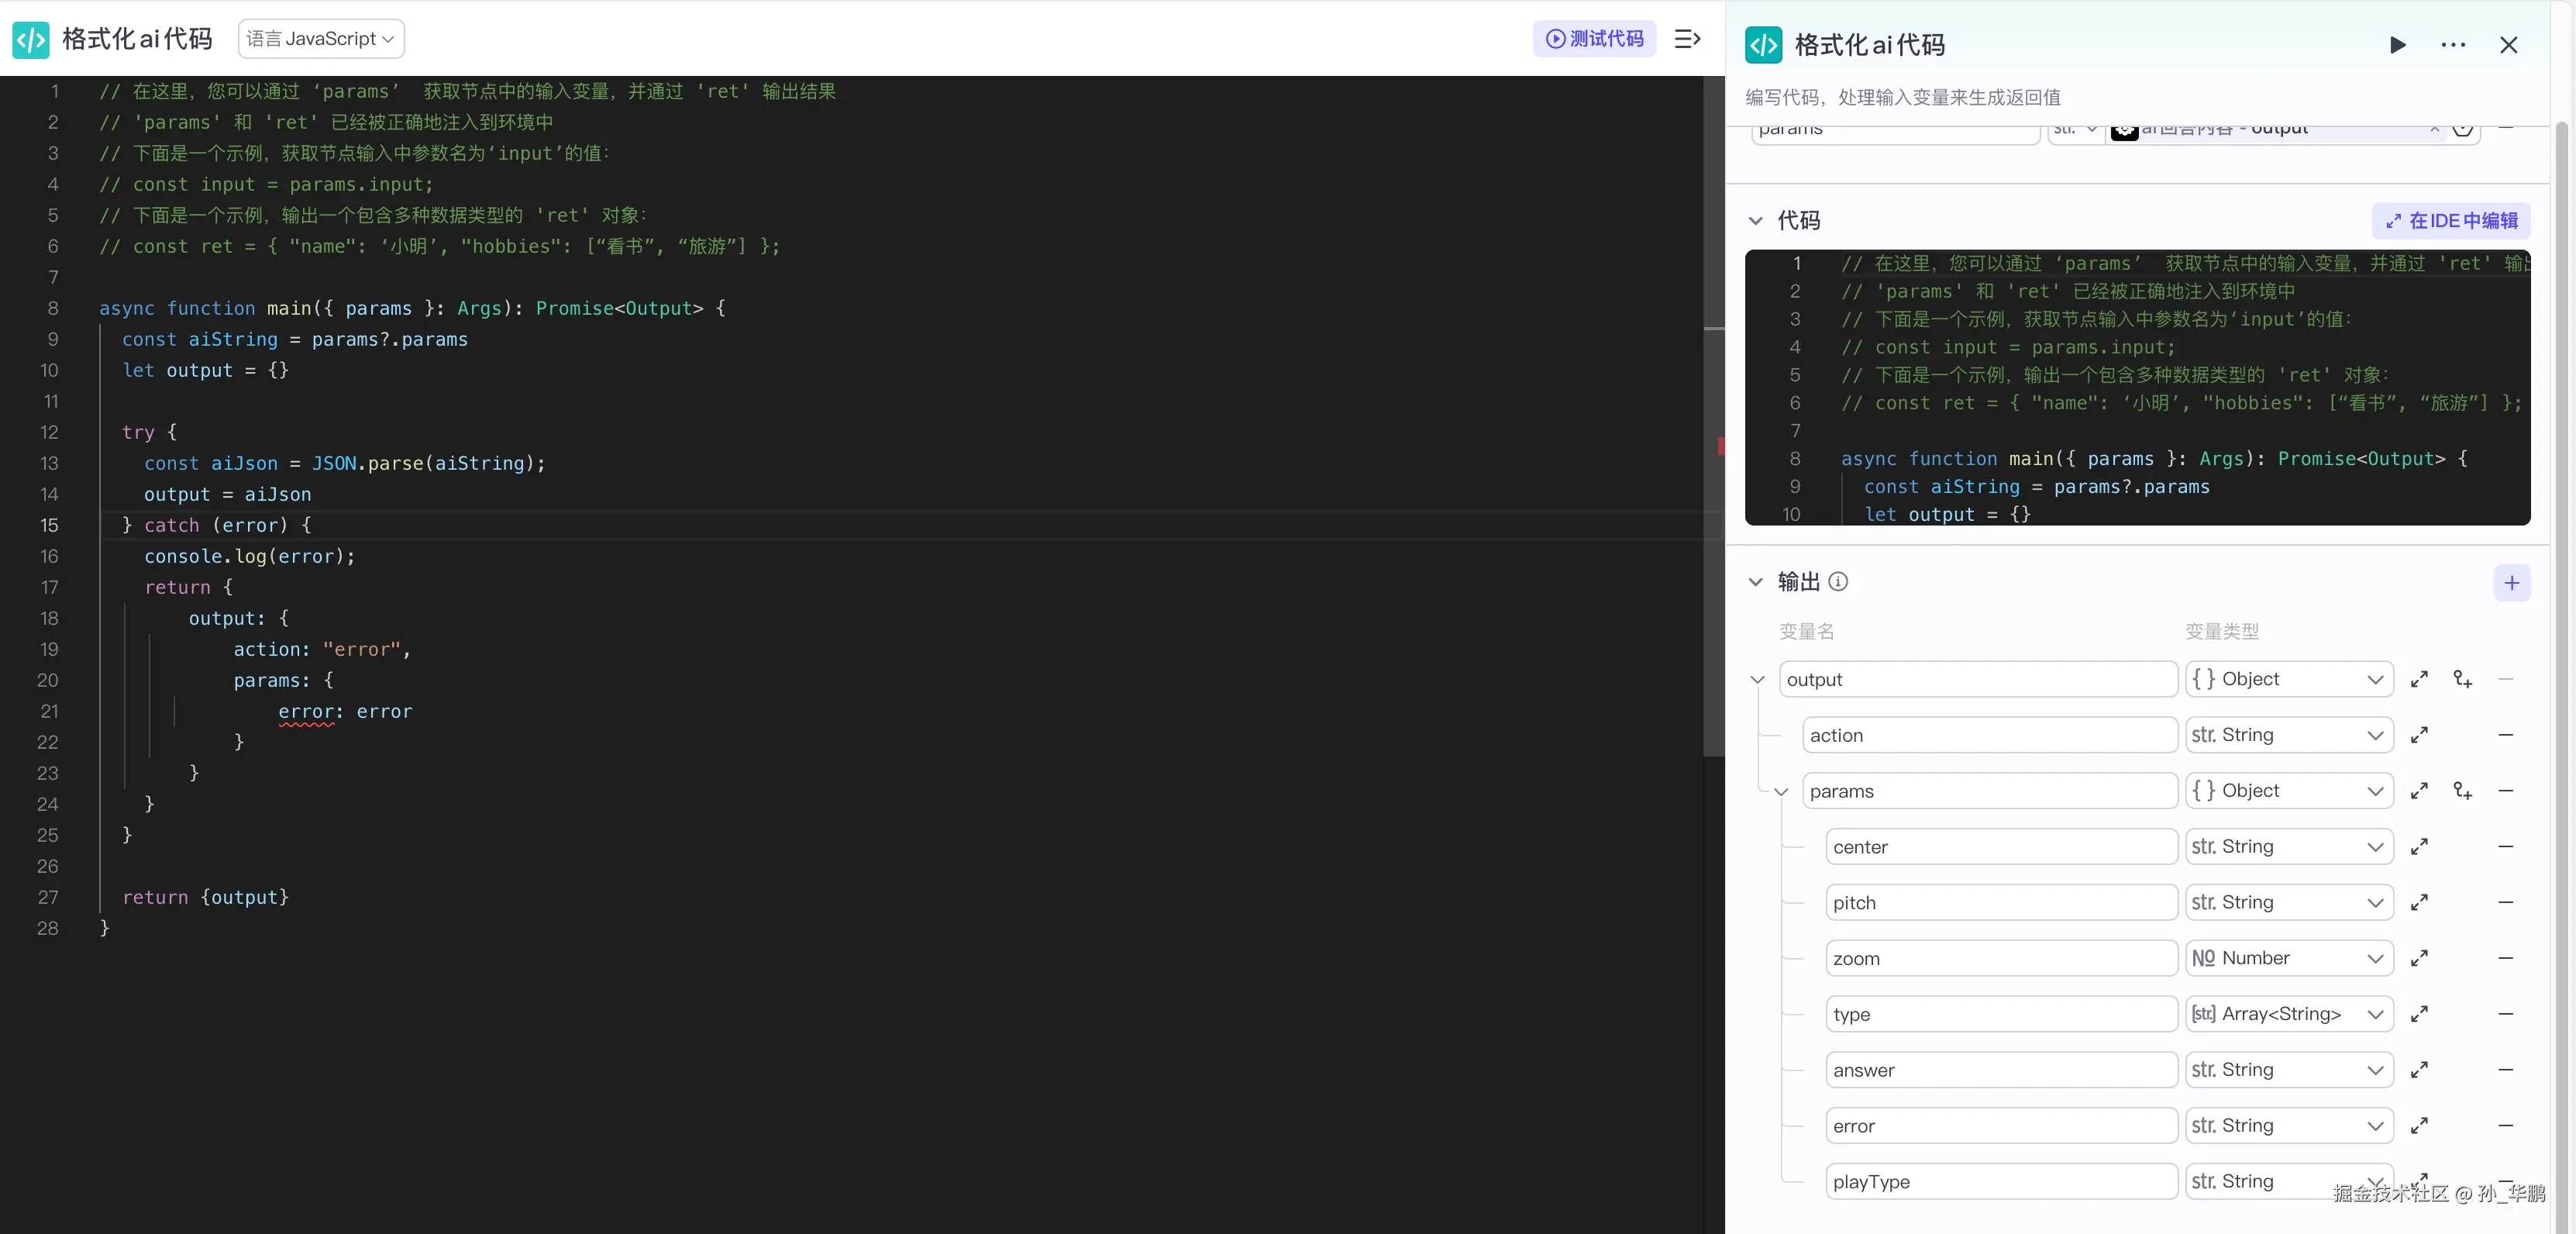Add child field to output object
Screen dimensions: 2576x1234
pos(2462,680)
